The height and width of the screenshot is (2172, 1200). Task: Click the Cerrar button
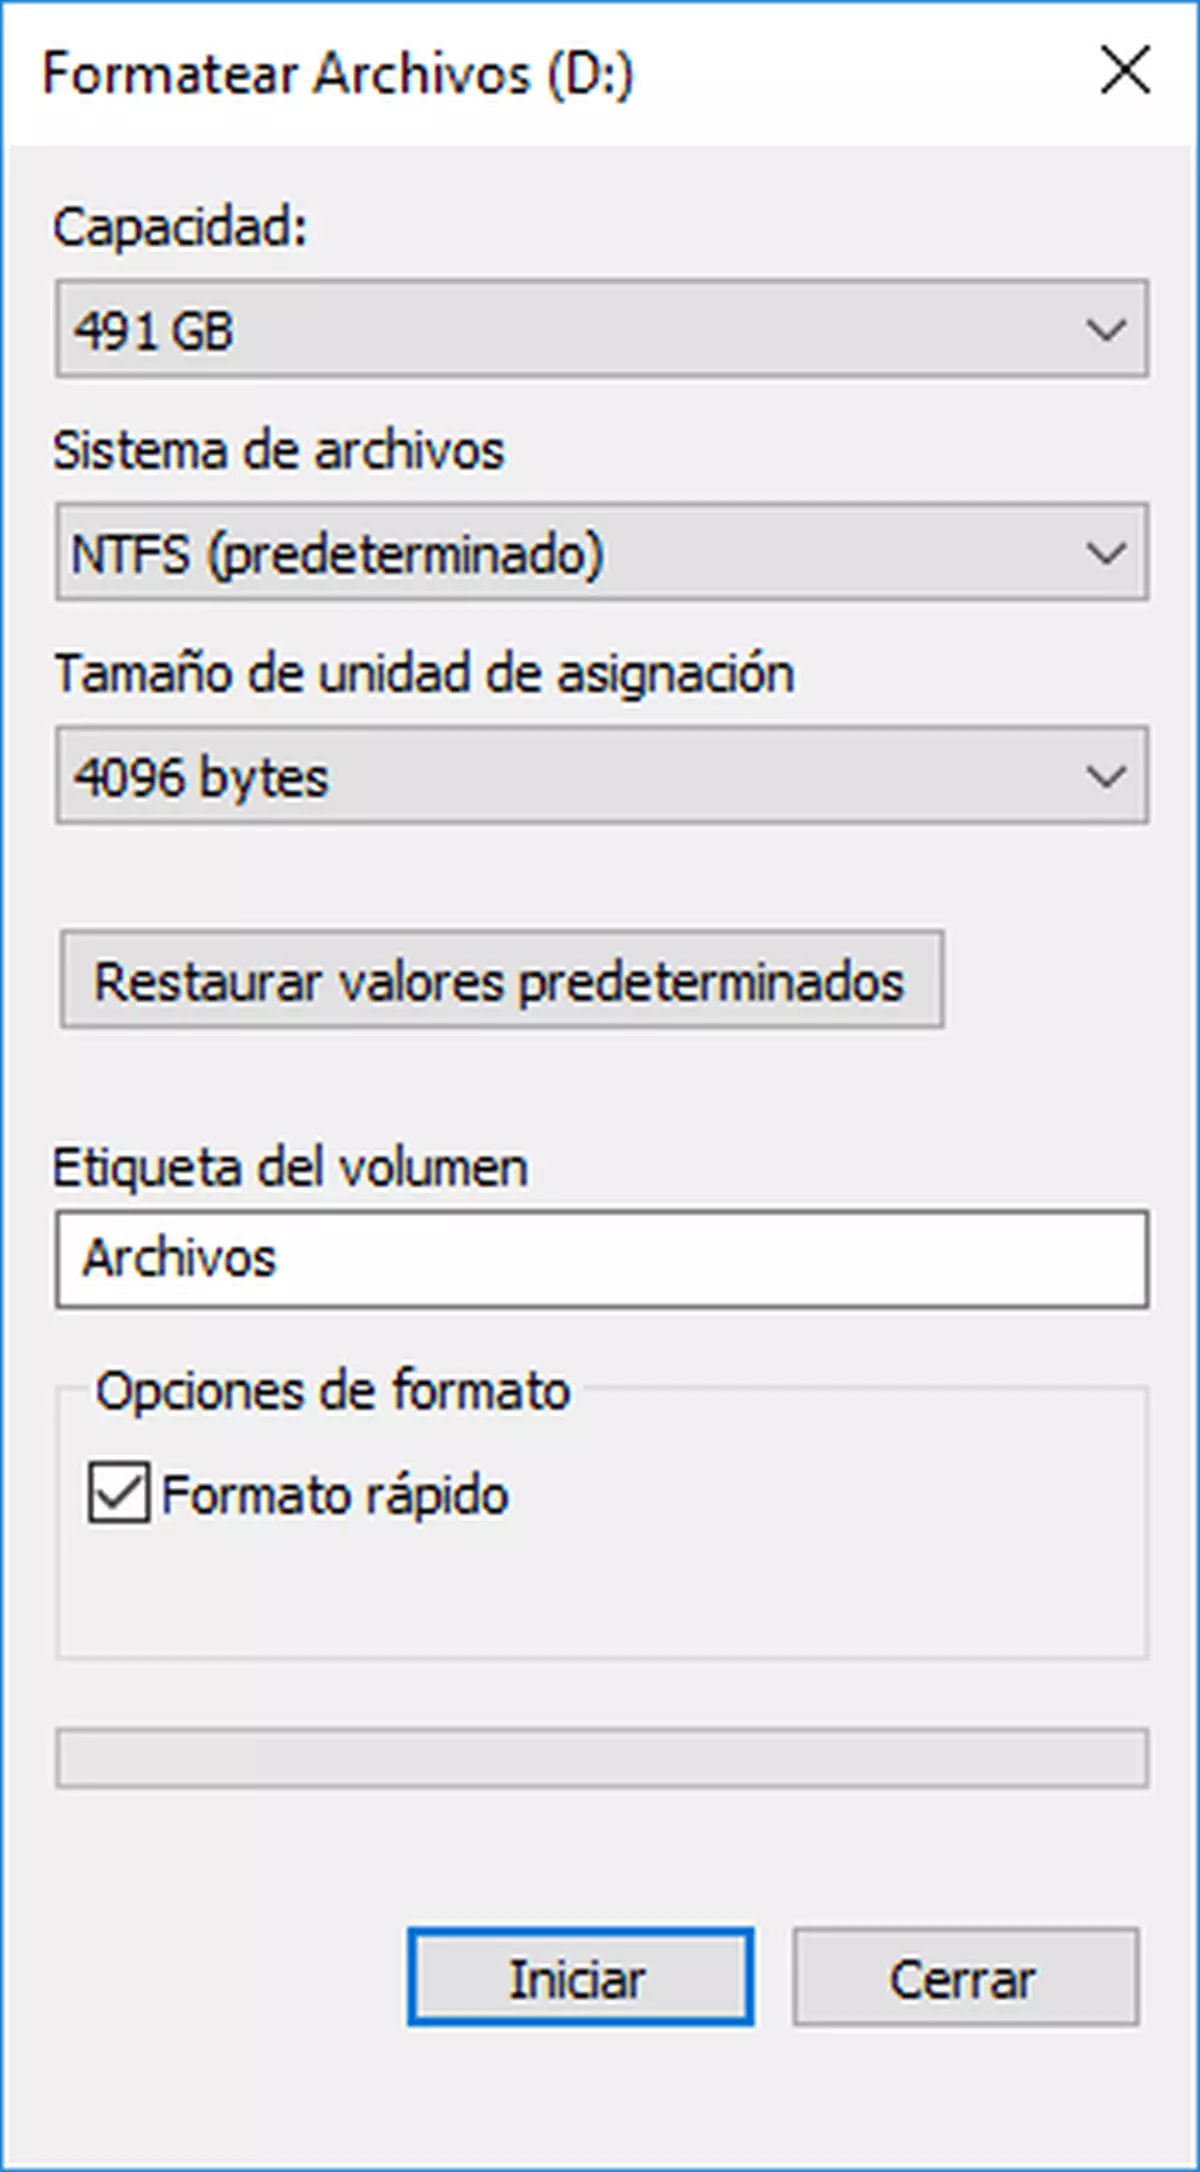click(x=963, y=1978)
